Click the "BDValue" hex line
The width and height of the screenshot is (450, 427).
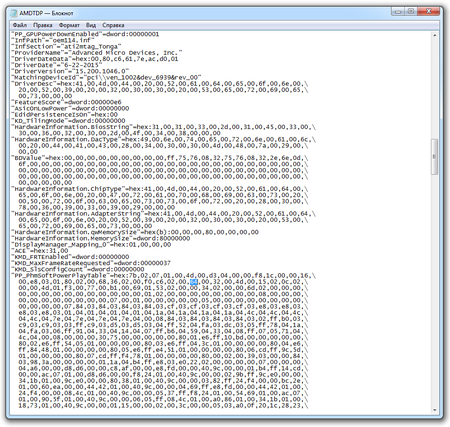[x=160, y=158]
